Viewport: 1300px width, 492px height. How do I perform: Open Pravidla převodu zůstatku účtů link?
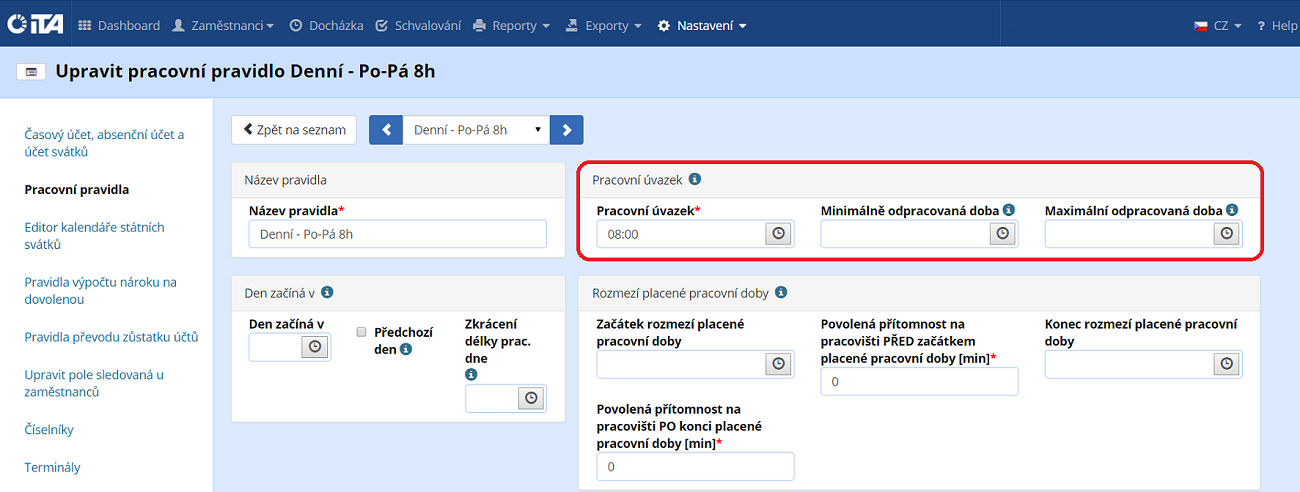(x=111, y=337)
